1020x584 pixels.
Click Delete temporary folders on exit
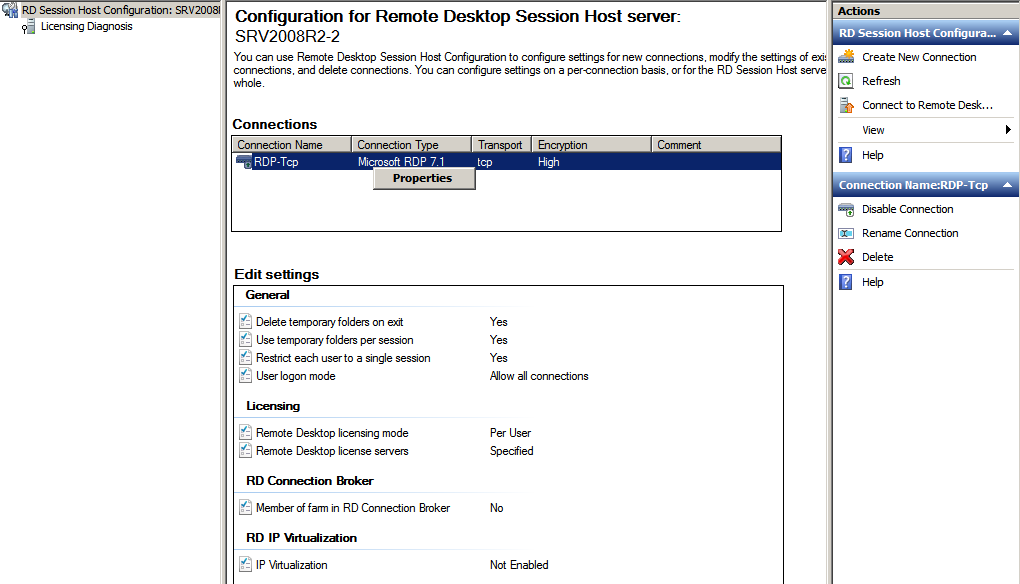[329, 322]
